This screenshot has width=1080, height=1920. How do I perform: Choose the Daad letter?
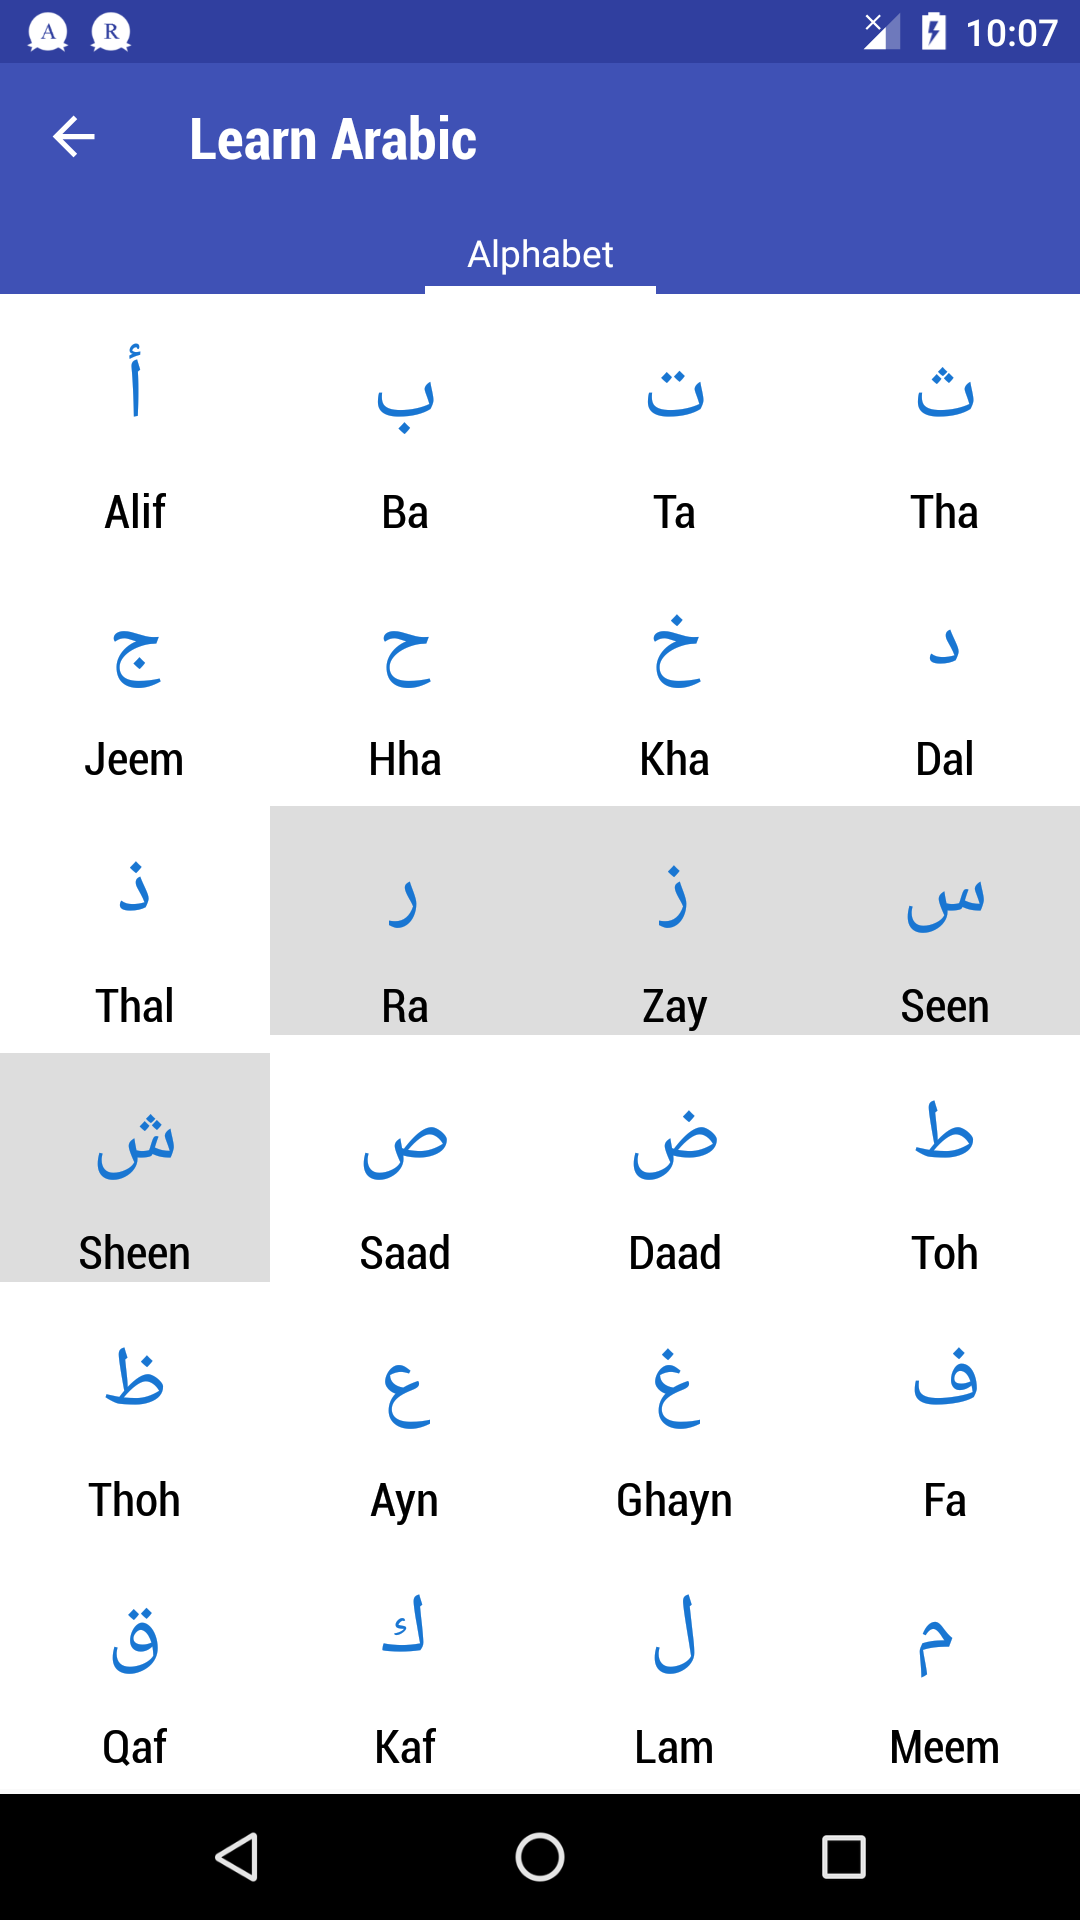(x=675, y=1168)
